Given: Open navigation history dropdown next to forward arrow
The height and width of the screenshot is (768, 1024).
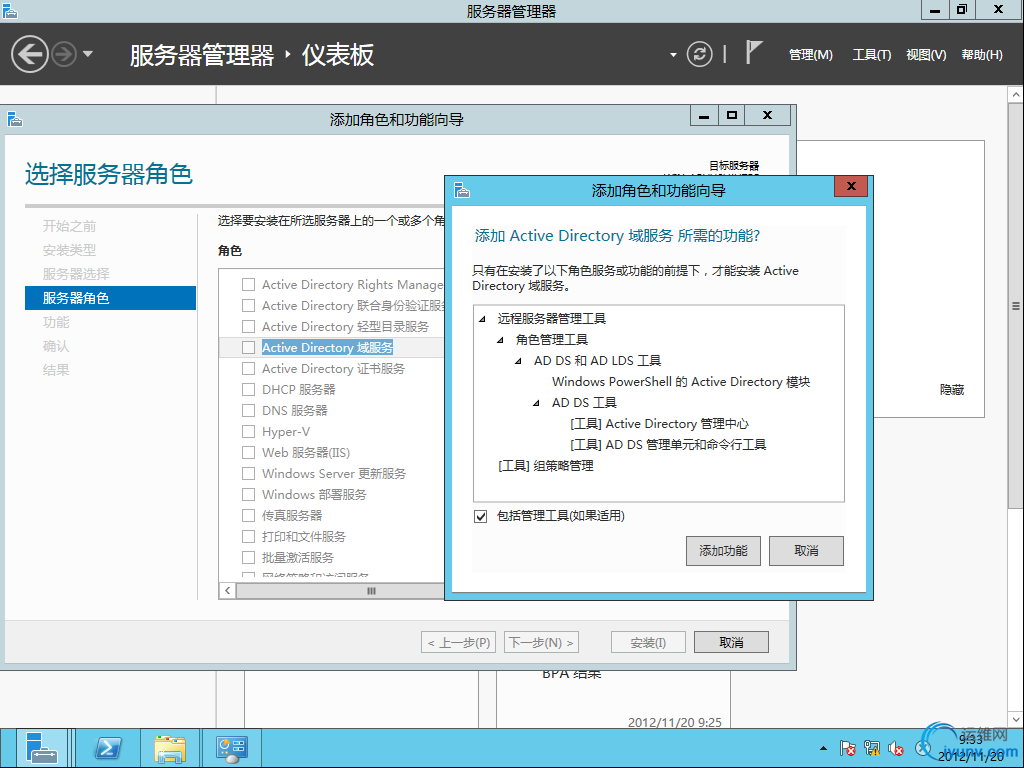Looking at the screenshot, I should (x=88, y=54).
